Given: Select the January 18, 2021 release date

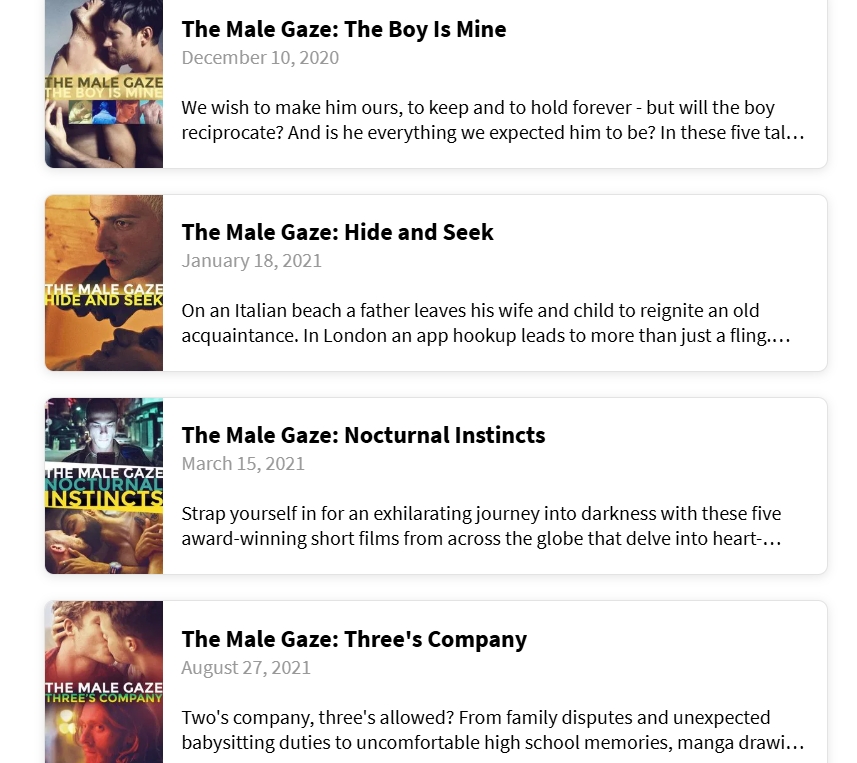Looking at the screenshot, I should (251, 261).
